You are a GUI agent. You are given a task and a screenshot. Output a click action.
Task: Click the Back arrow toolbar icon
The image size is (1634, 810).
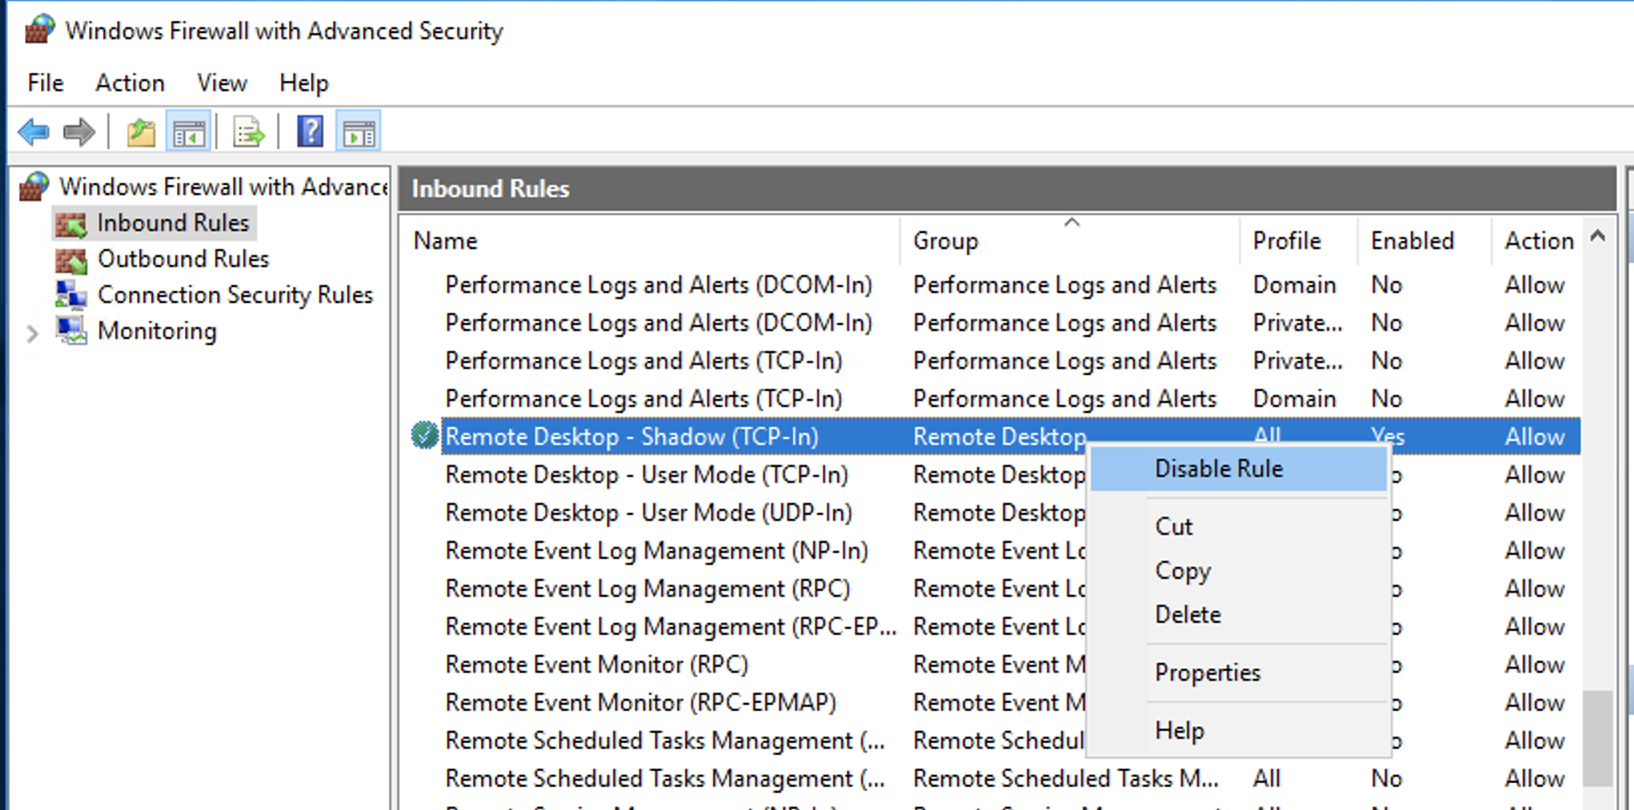[x=34, y=131]
